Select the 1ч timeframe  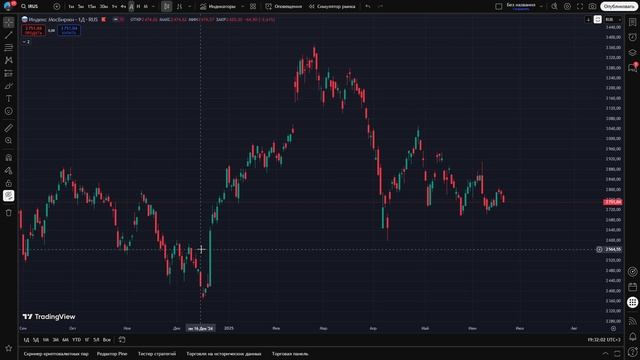click(114, 7)
